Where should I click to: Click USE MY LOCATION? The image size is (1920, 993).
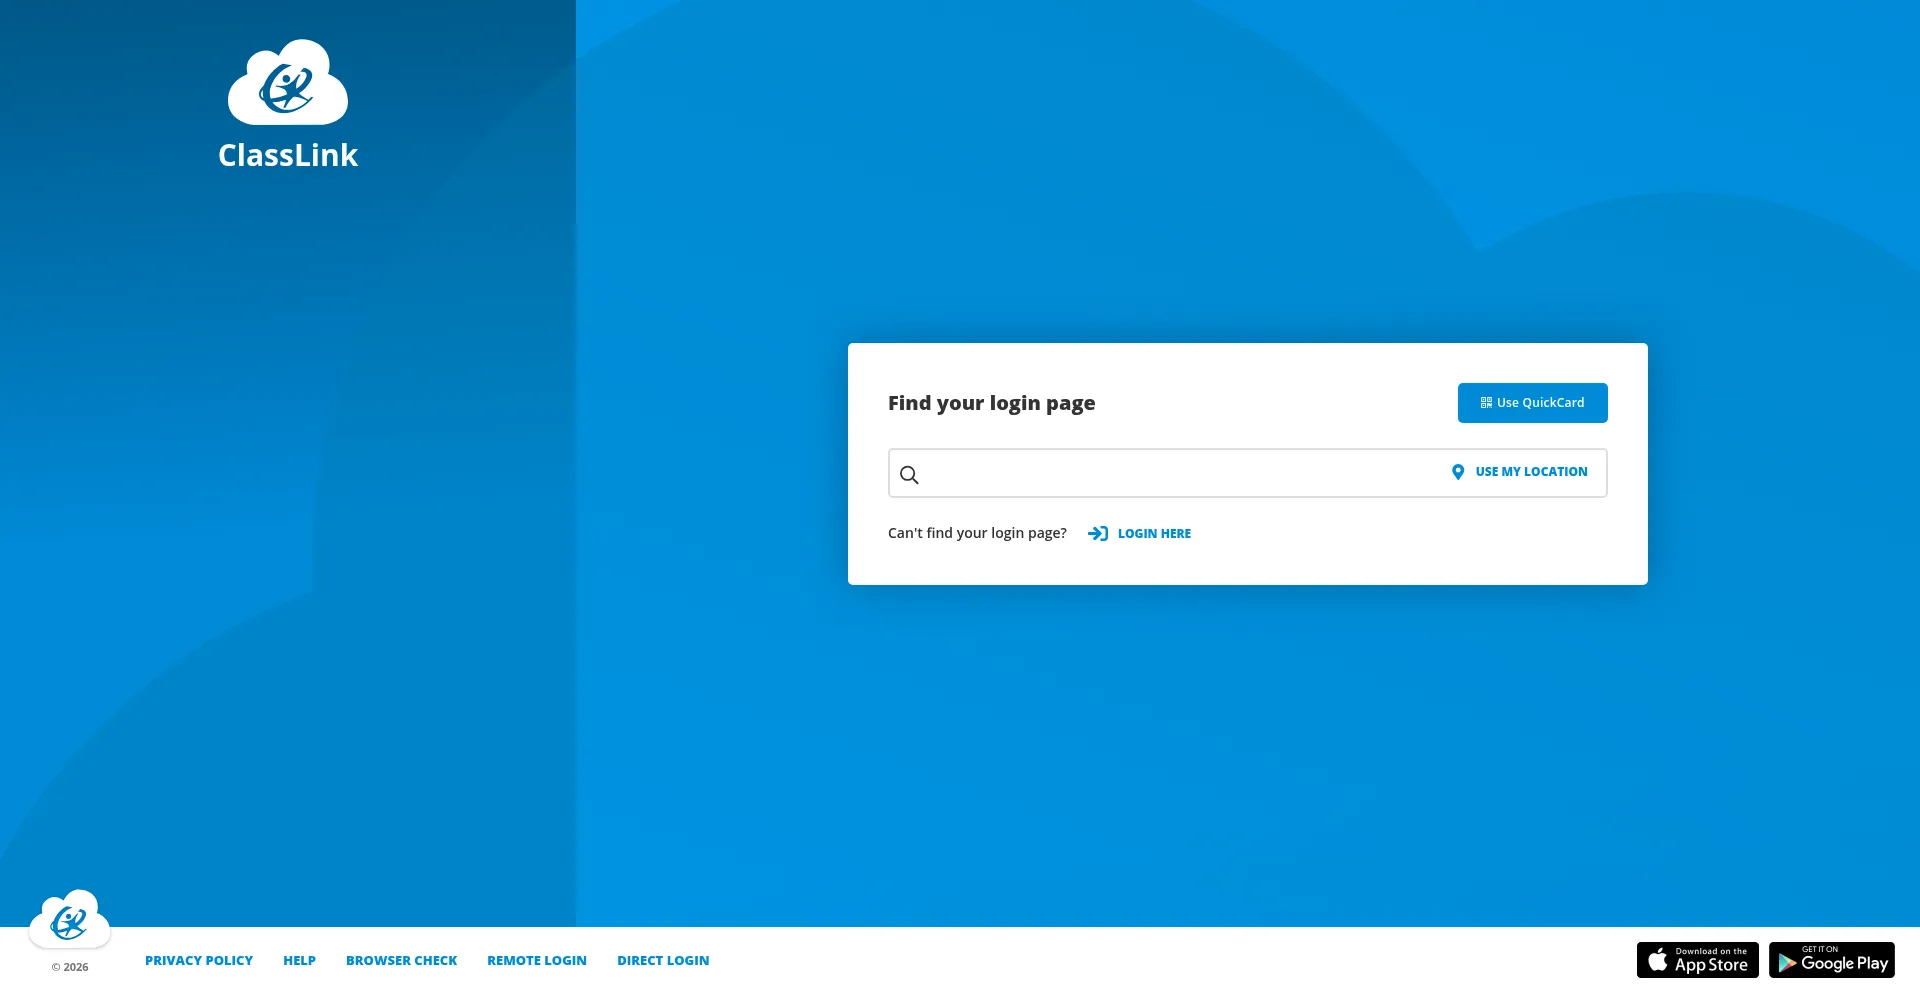point(1530,471)
